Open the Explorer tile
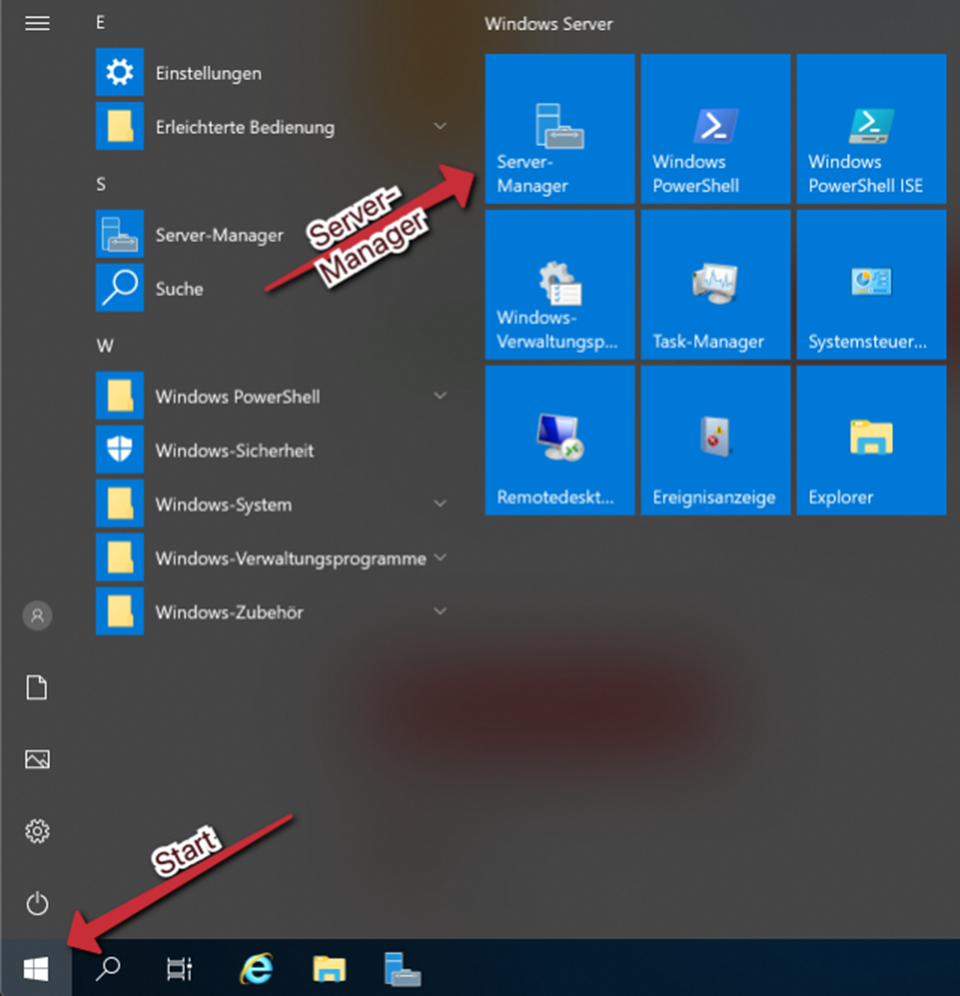960x996 pixels. [x=871, y=440]
